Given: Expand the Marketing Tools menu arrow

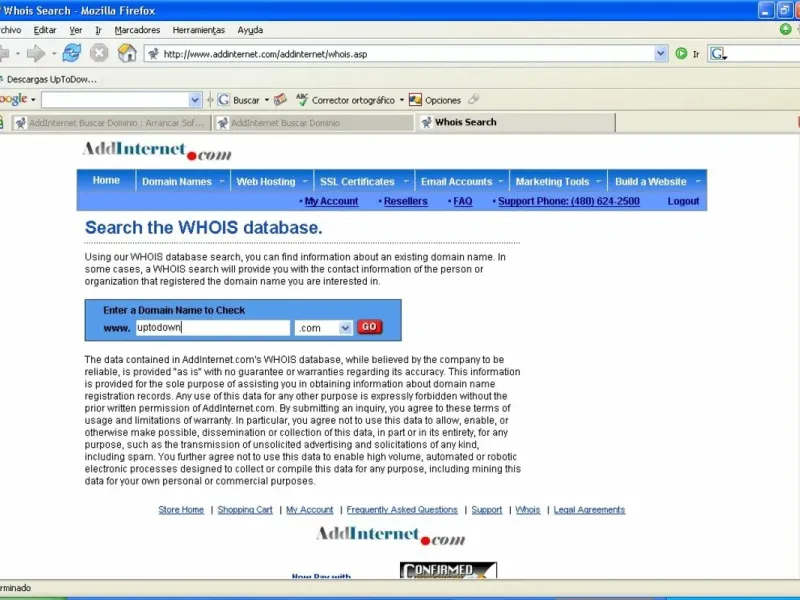Looking at the screenshot, I should (598, 181).
